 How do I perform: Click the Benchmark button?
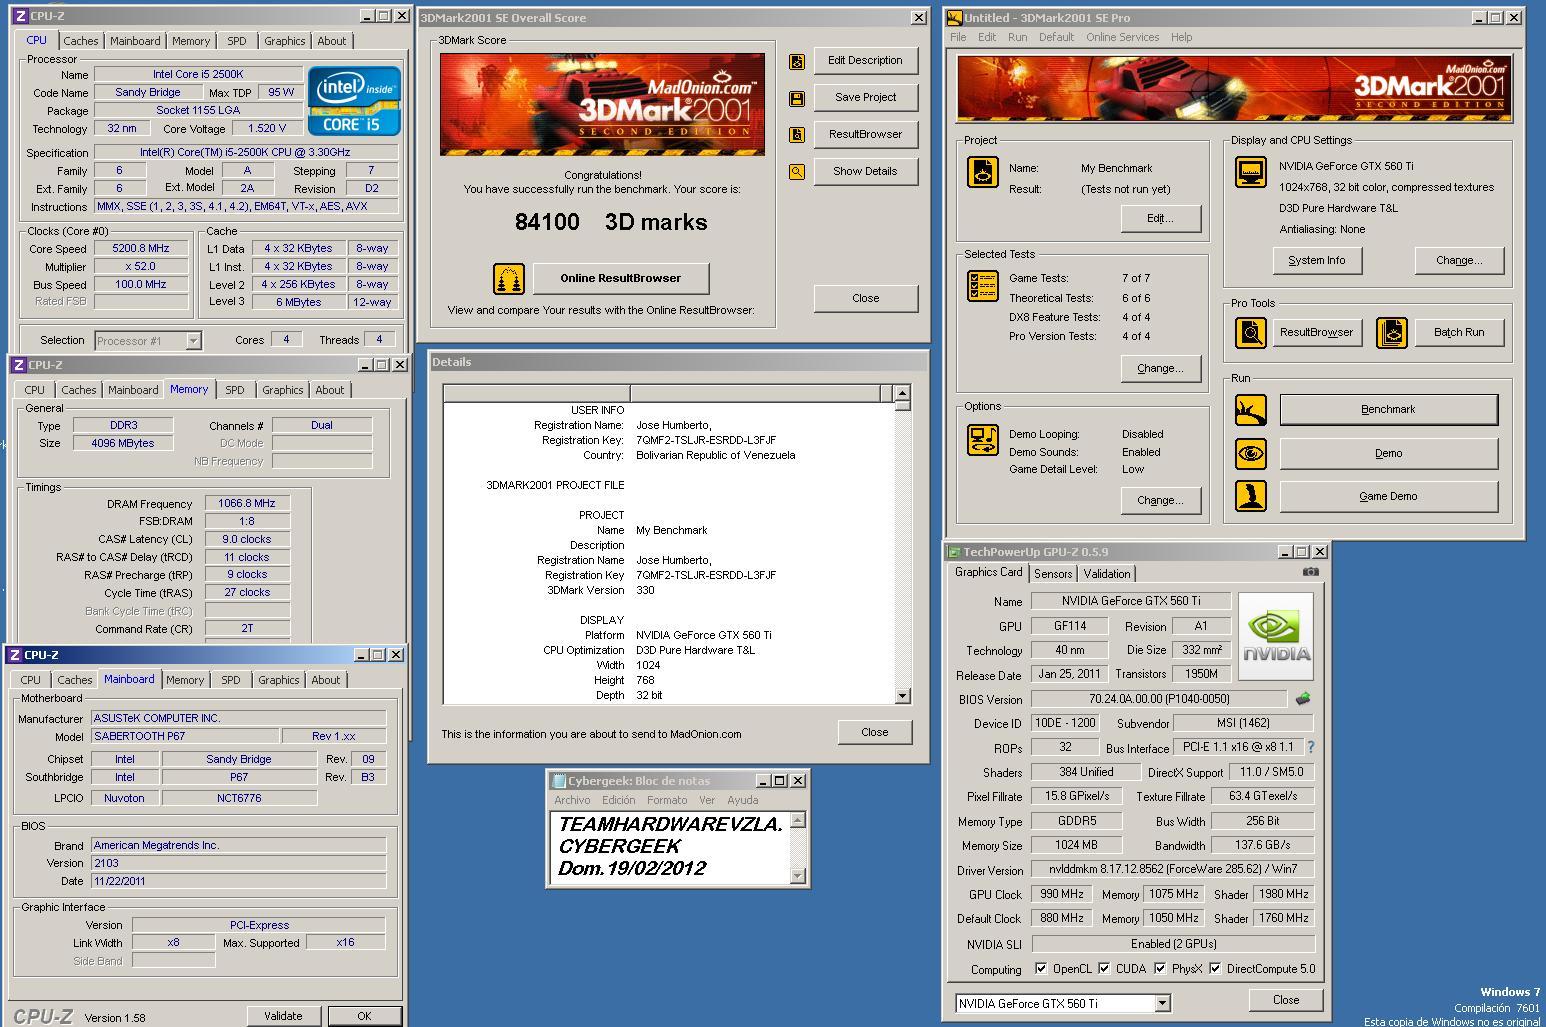pos(1388,409)
